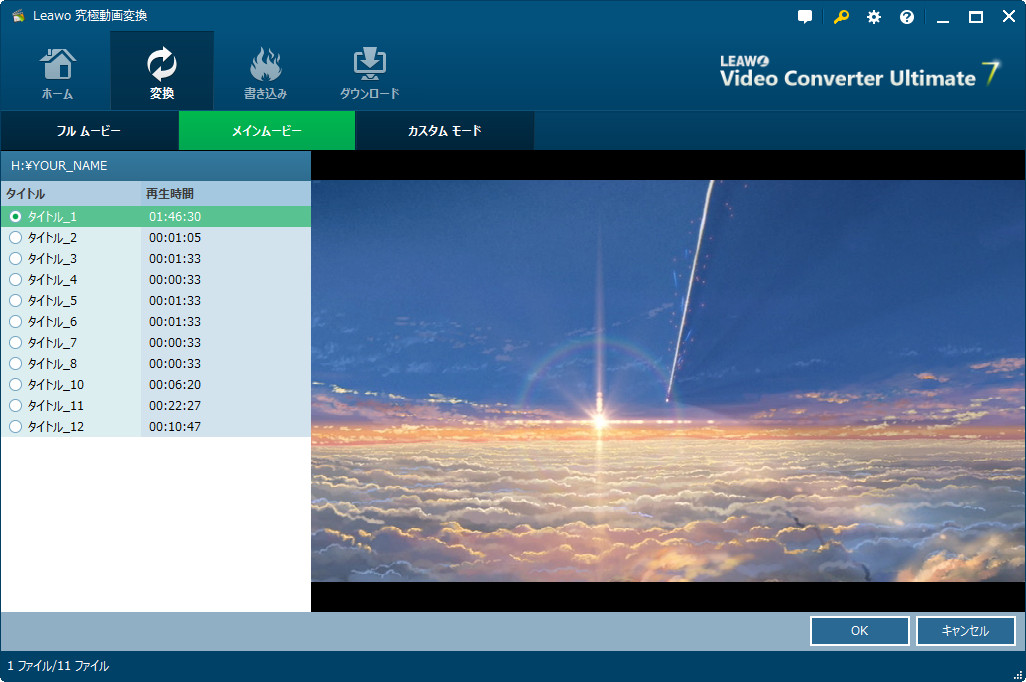The height and width of the screenshot is (682, 1026).
Task: Select radio button for タイトル_6
Action: pos(16,321)
